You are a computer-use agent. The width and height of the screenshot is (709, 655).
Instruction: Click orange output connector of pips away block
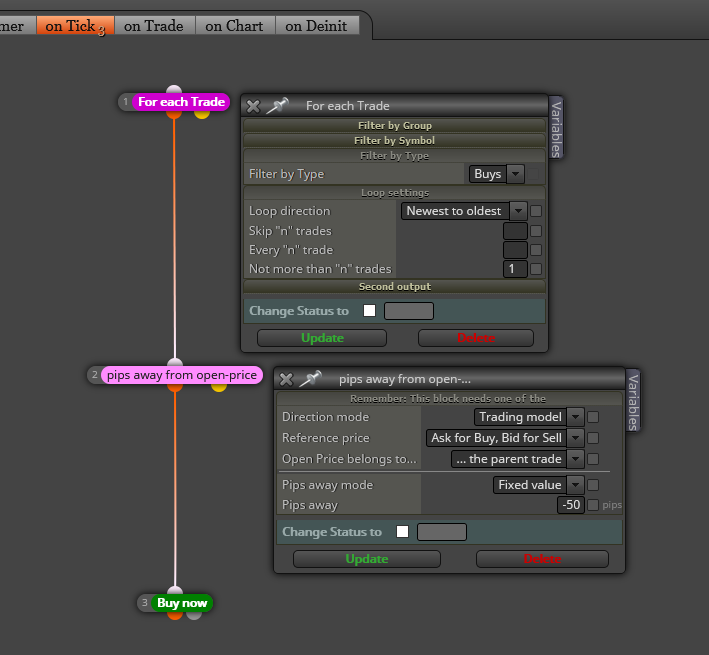[175, 387]
